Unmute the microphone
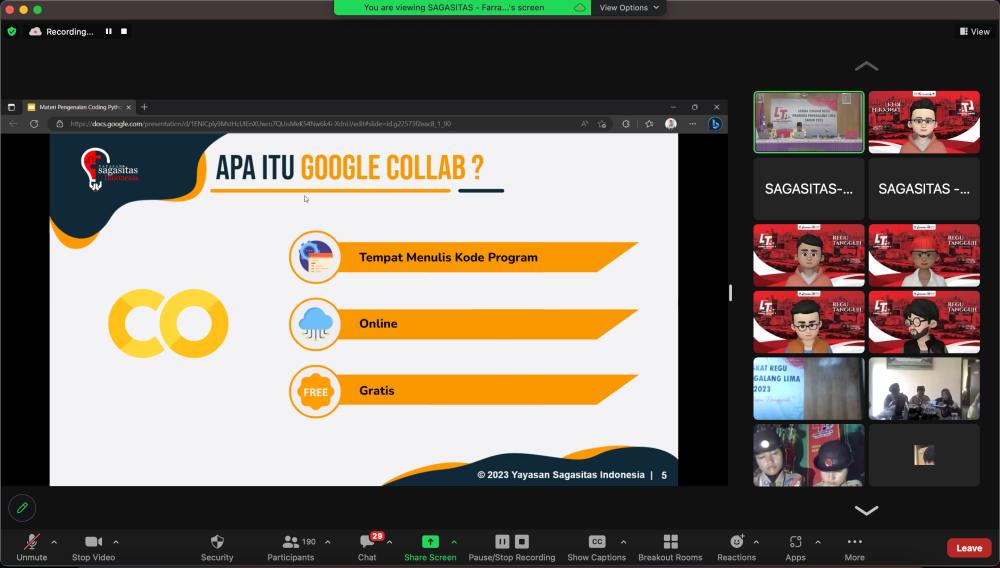The image size is (1000, 568). pyautogui.click(x=32, y=542)
